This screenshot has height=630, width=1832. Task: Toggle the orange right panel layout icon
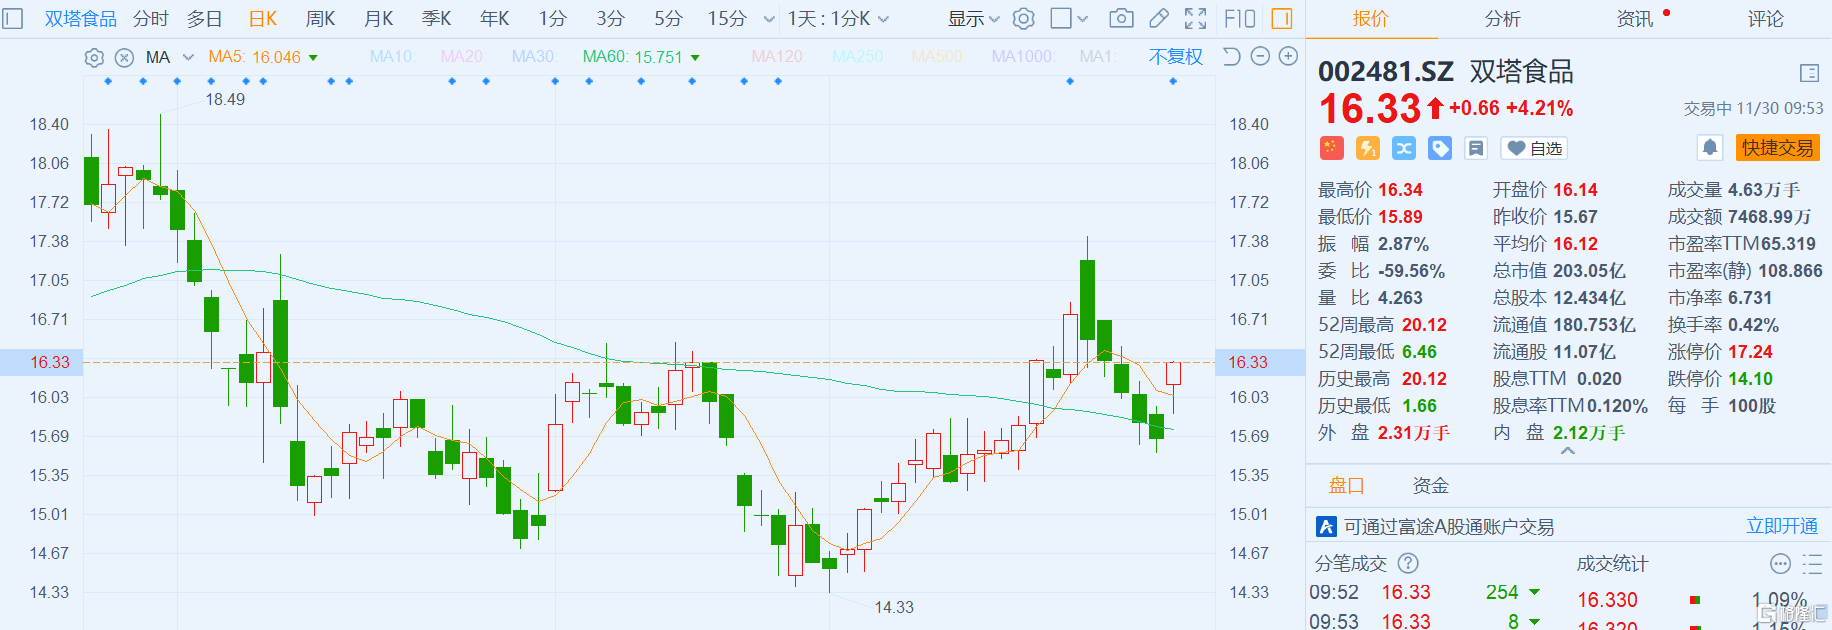click(1282, 19)
